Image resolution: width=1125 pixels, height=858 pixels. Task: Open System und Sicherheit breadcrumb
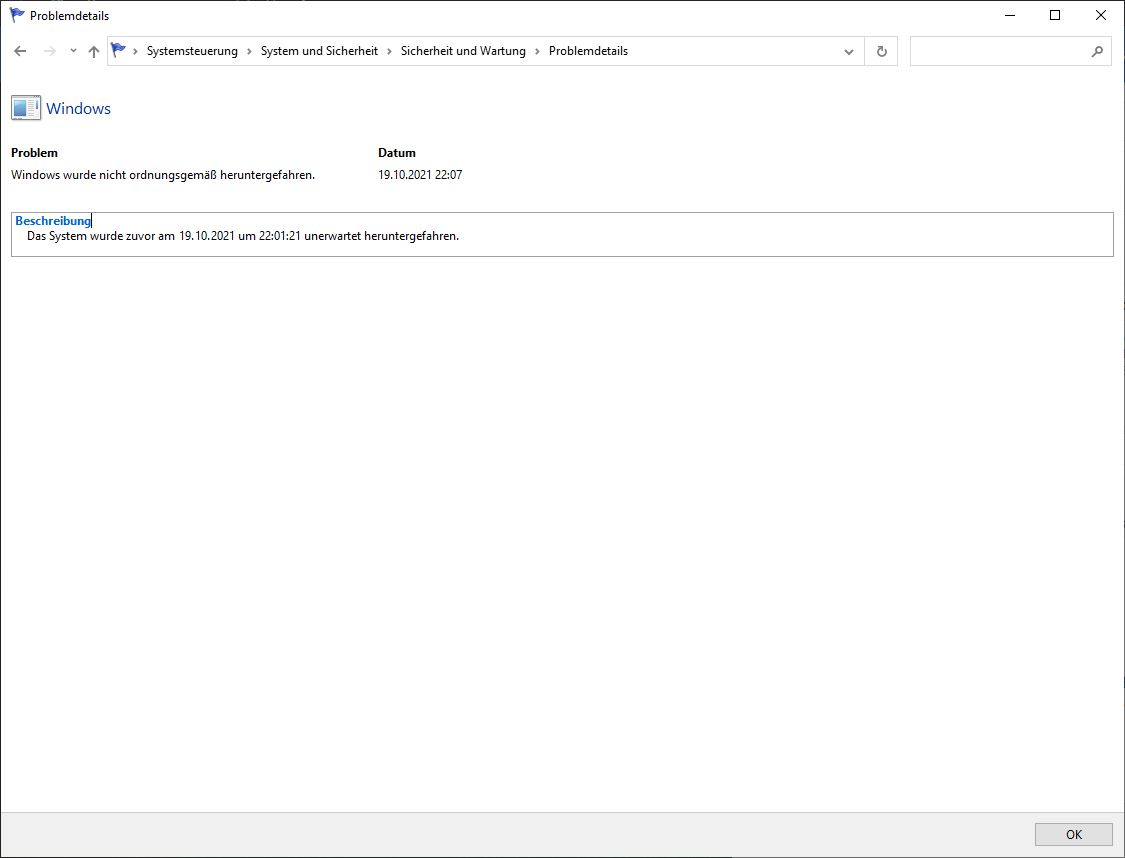(x=319, y=51)
